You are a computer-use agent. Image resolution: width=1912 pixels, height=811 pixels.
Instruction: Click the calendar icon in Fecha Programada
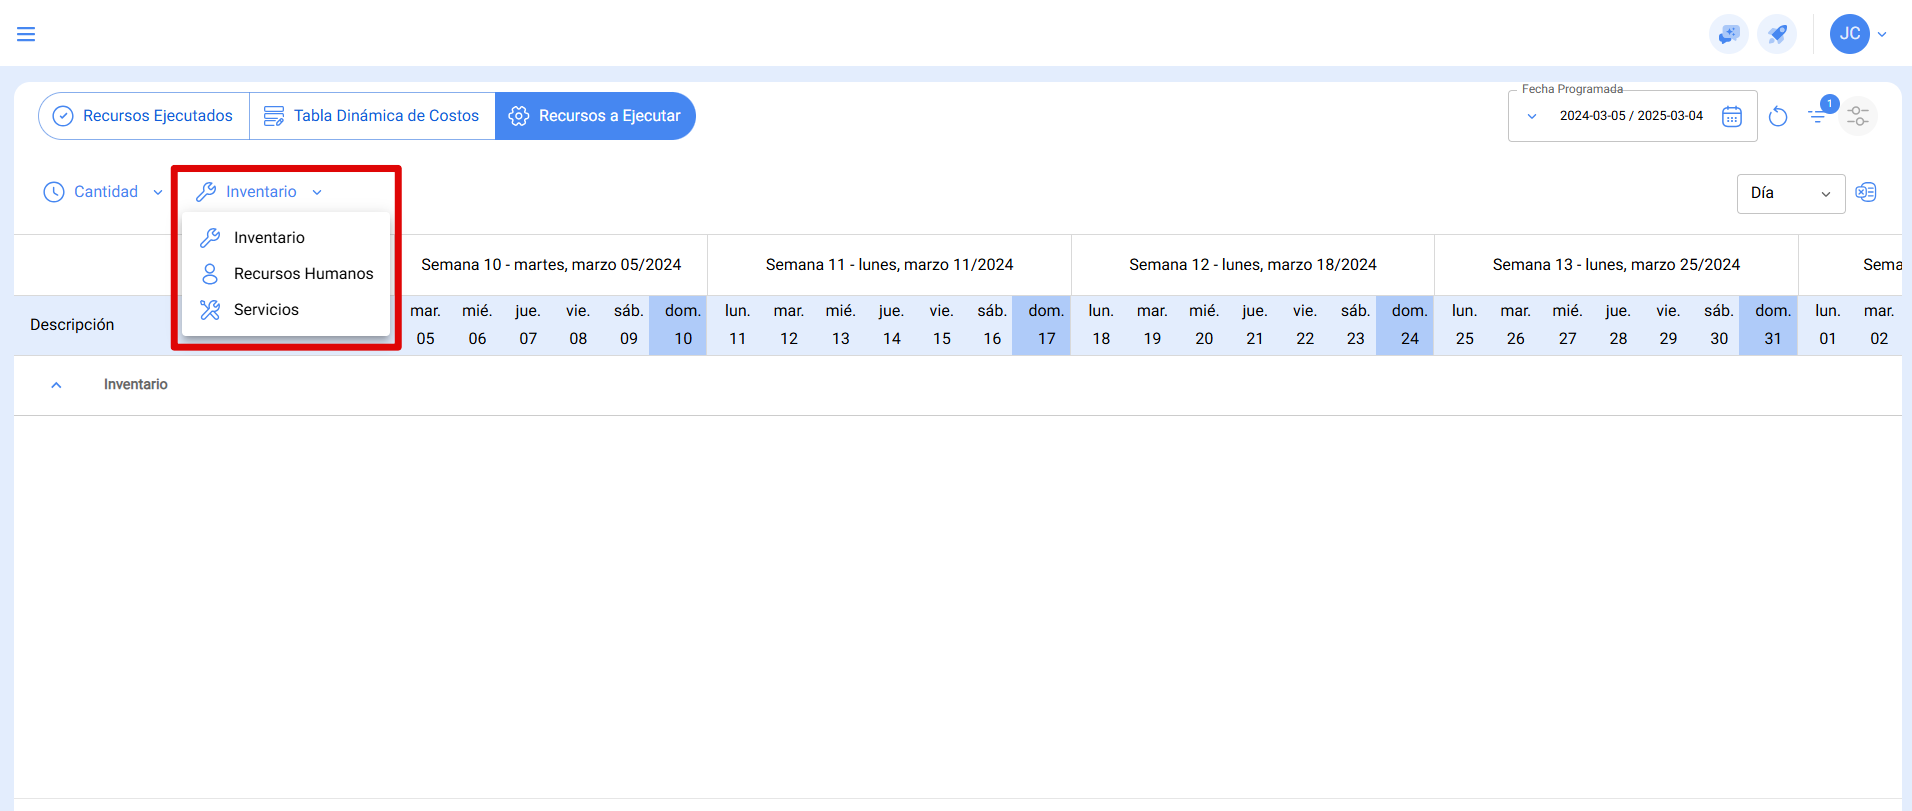pyautogui.click(x=1732, y=116)
